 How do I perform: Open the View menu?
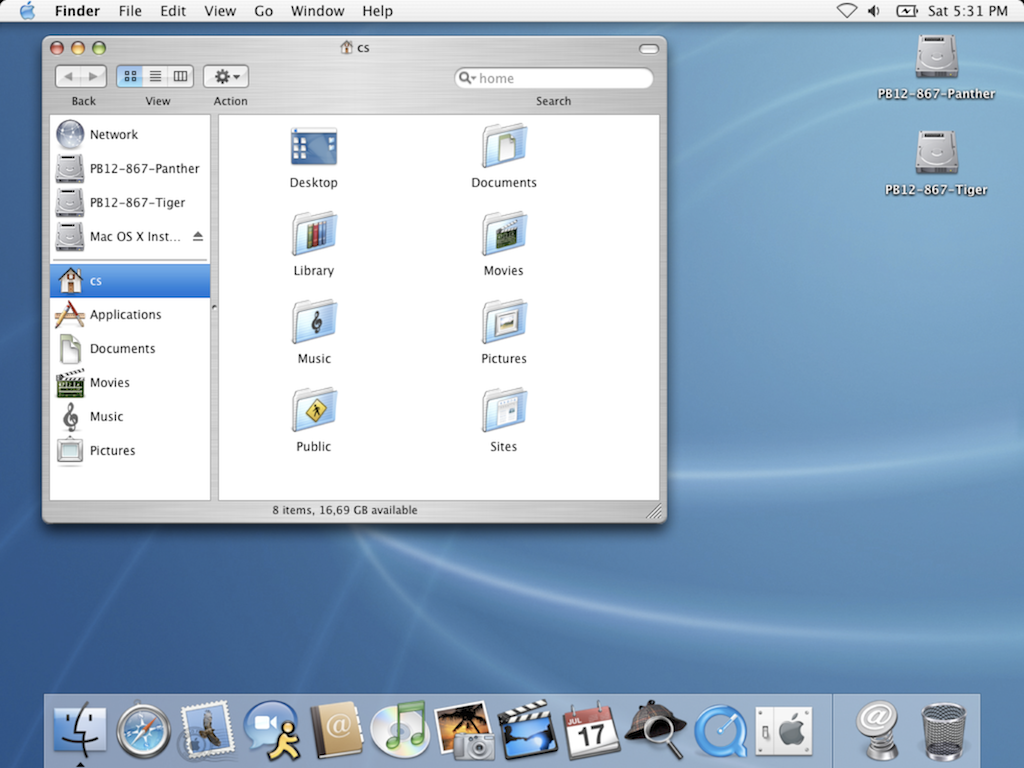click(x=220, y=11)
